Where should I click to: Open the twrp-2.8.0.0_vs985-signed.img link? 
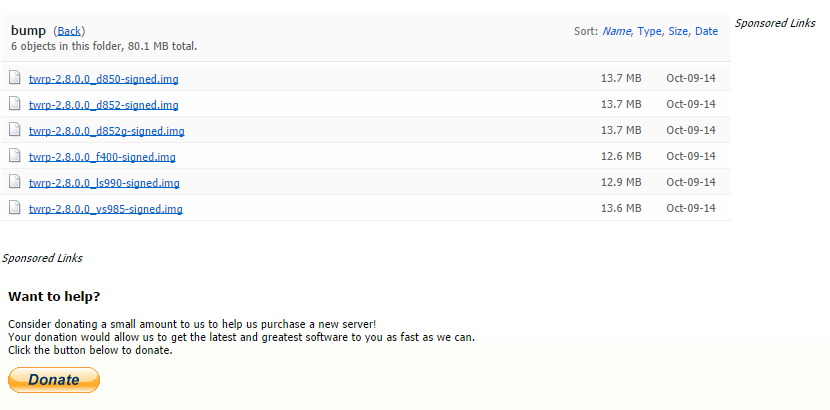105,209
